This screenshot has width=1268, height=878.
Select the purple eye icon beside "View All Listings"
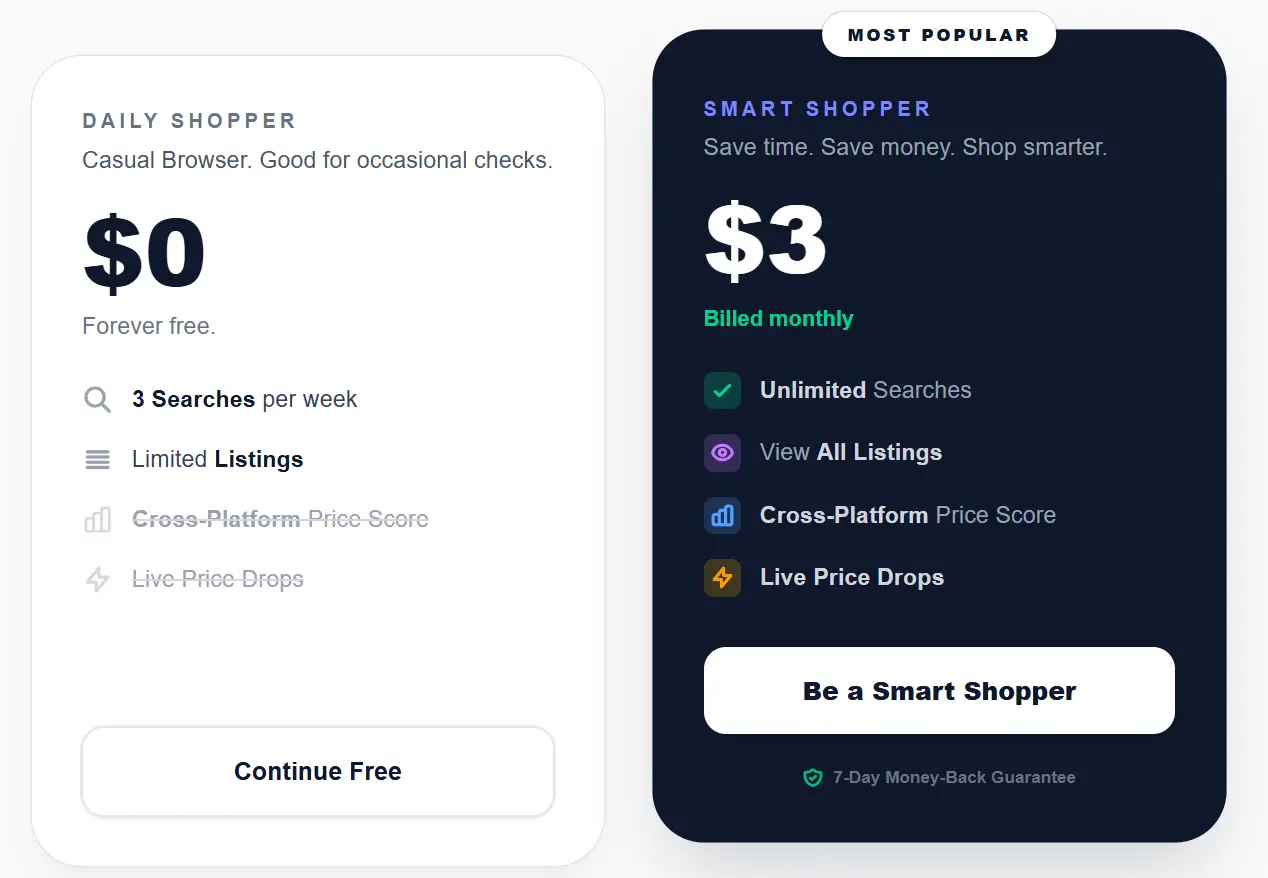click(722, 453)
